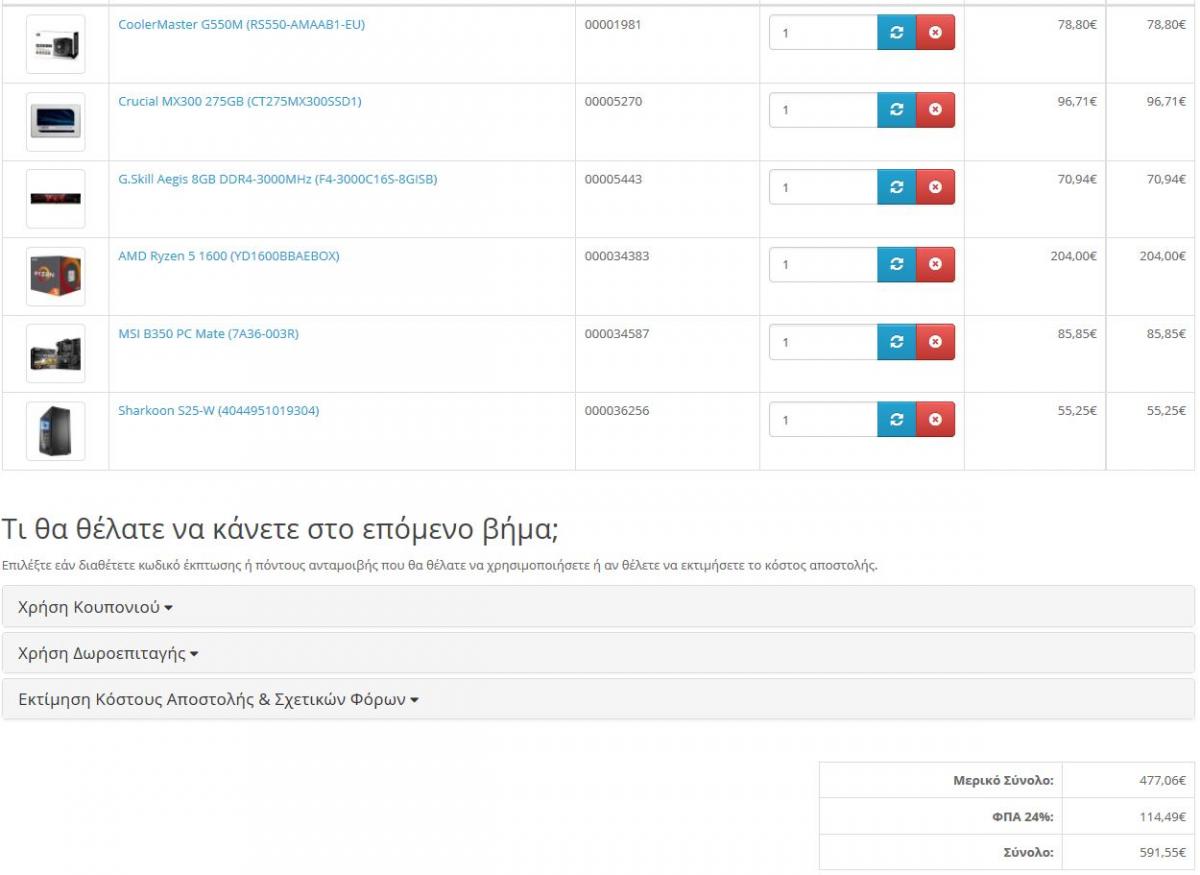Viewport: 1200px width, 875px height.
Task: Delete MSI B350 PC Mate from cart
Action: pos(935,342)
